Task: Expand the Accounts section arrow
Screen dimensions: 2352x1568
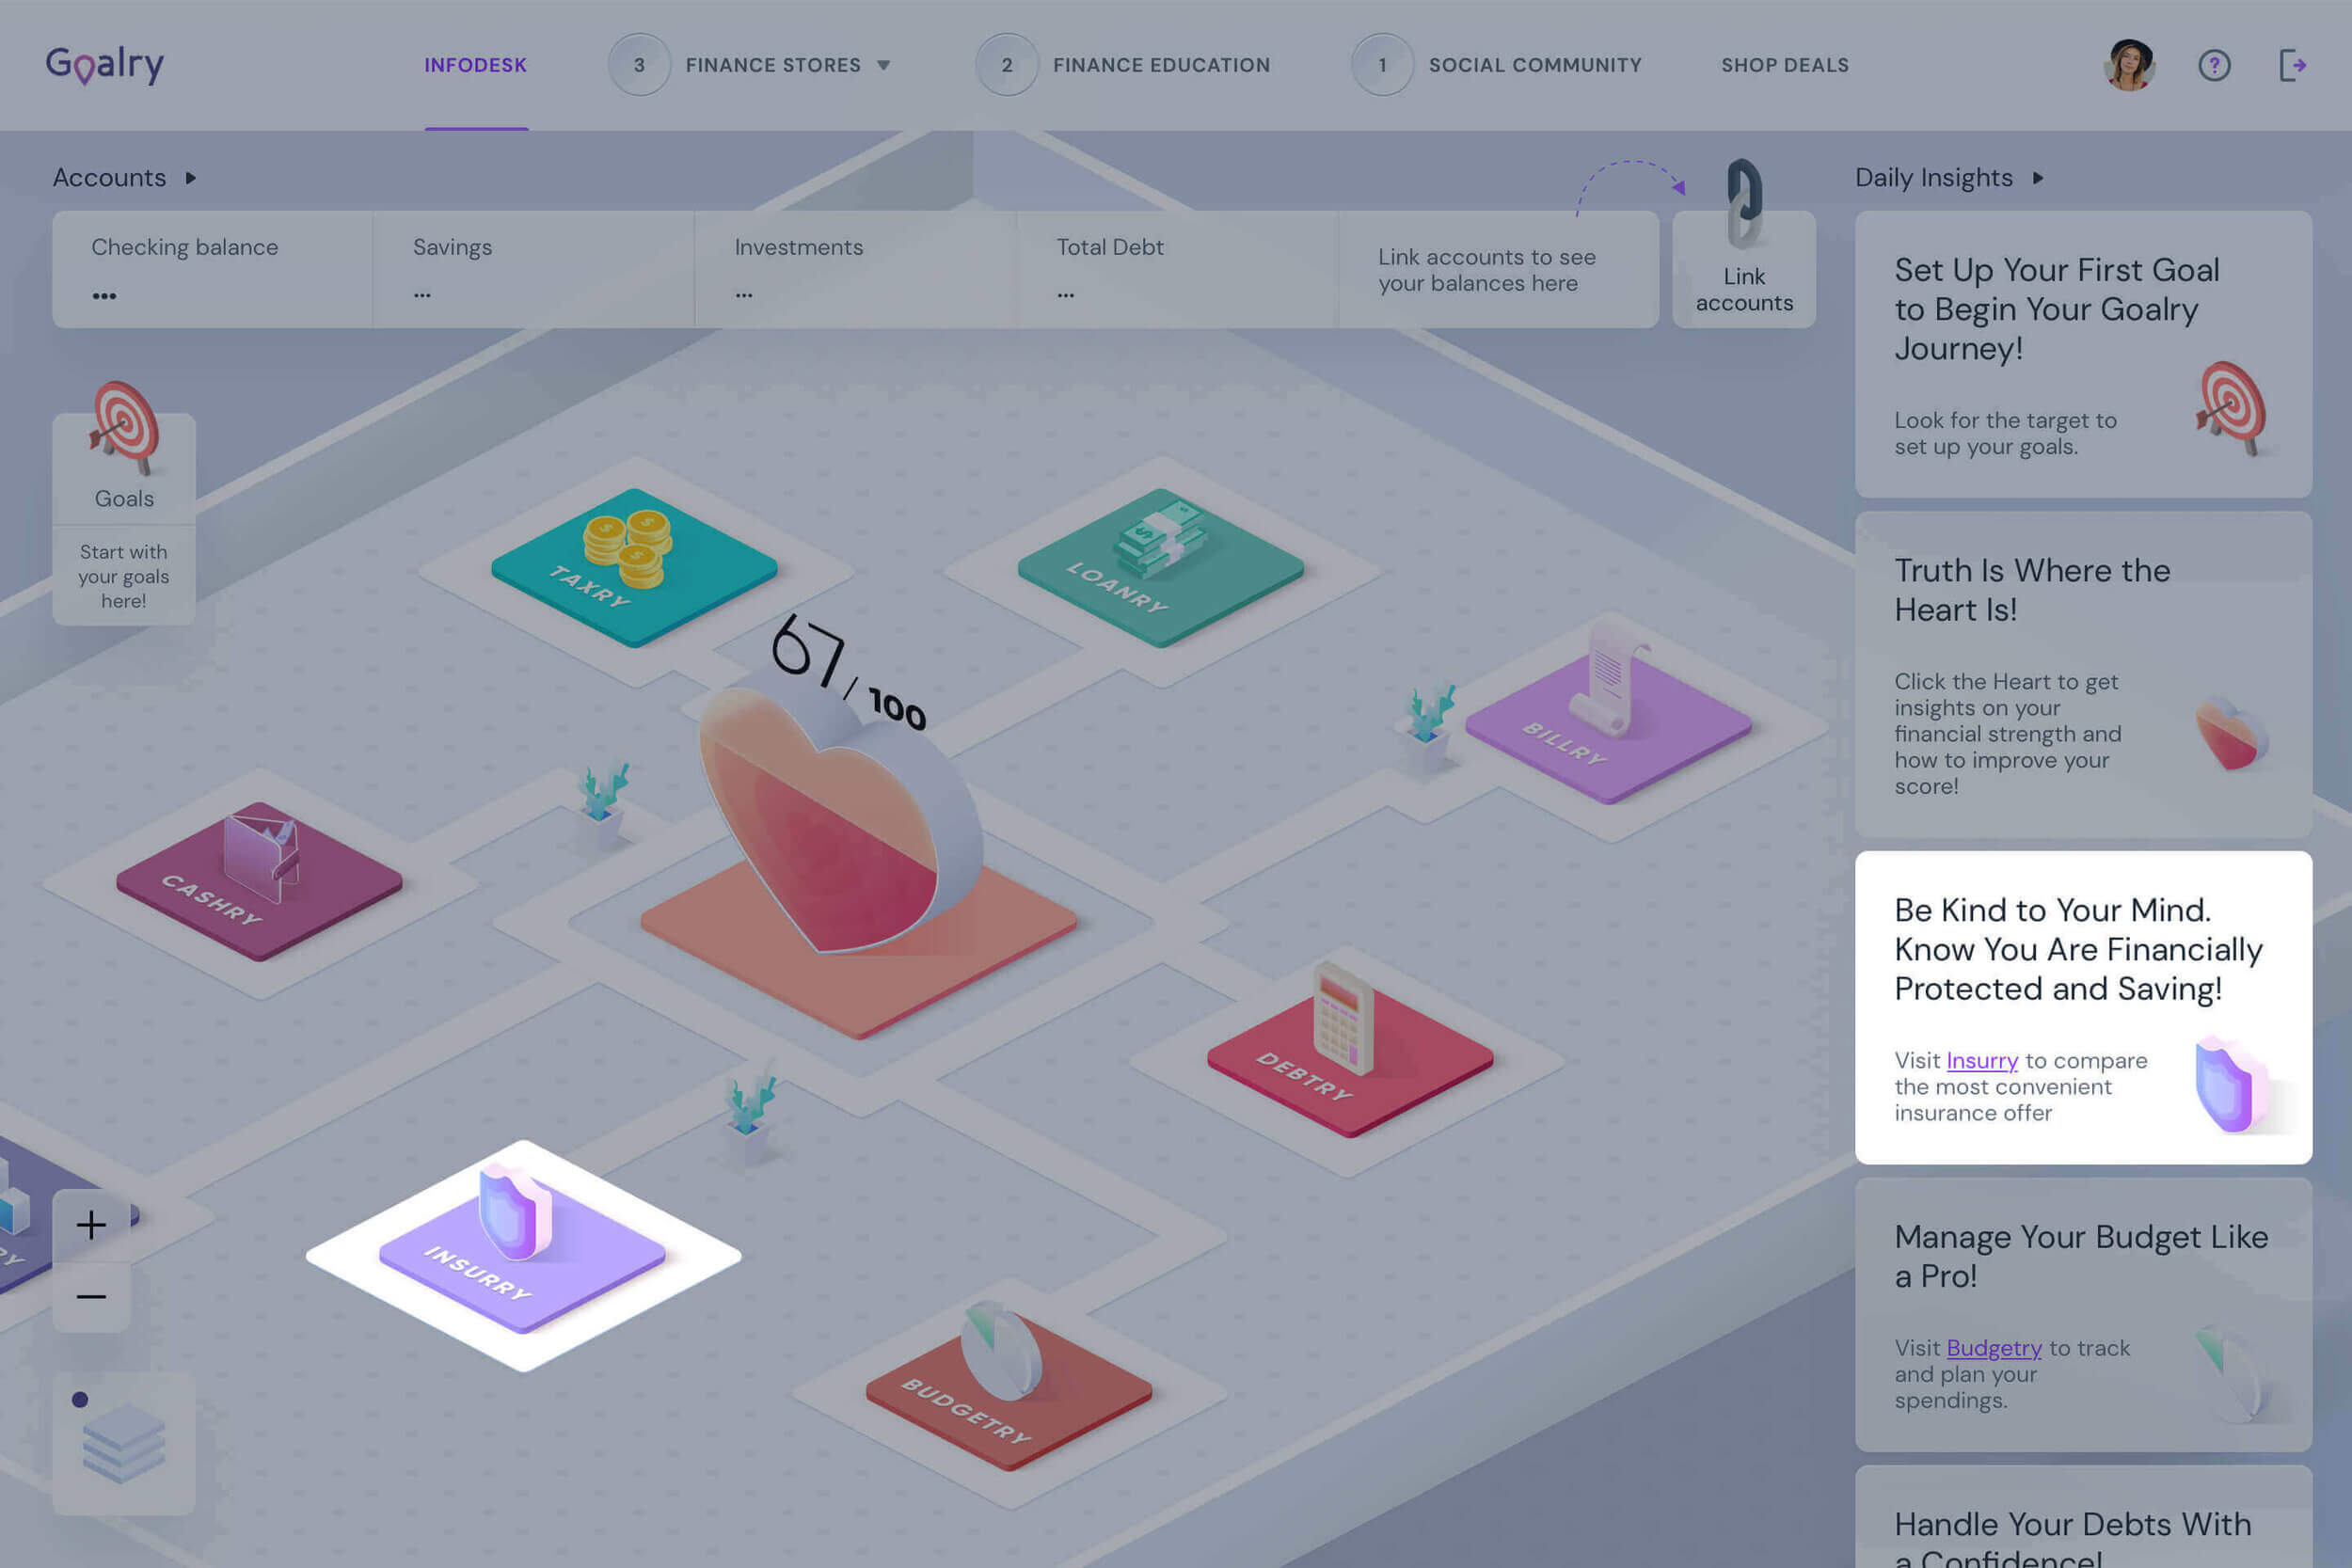Action: 190,178
